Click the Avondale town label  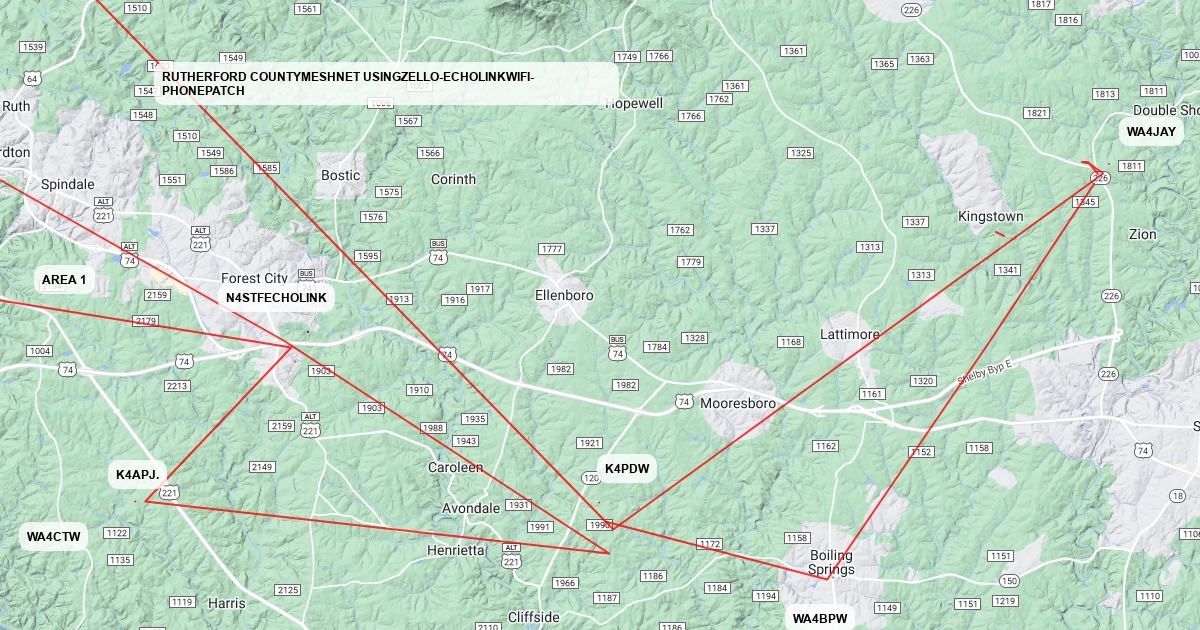471,509
